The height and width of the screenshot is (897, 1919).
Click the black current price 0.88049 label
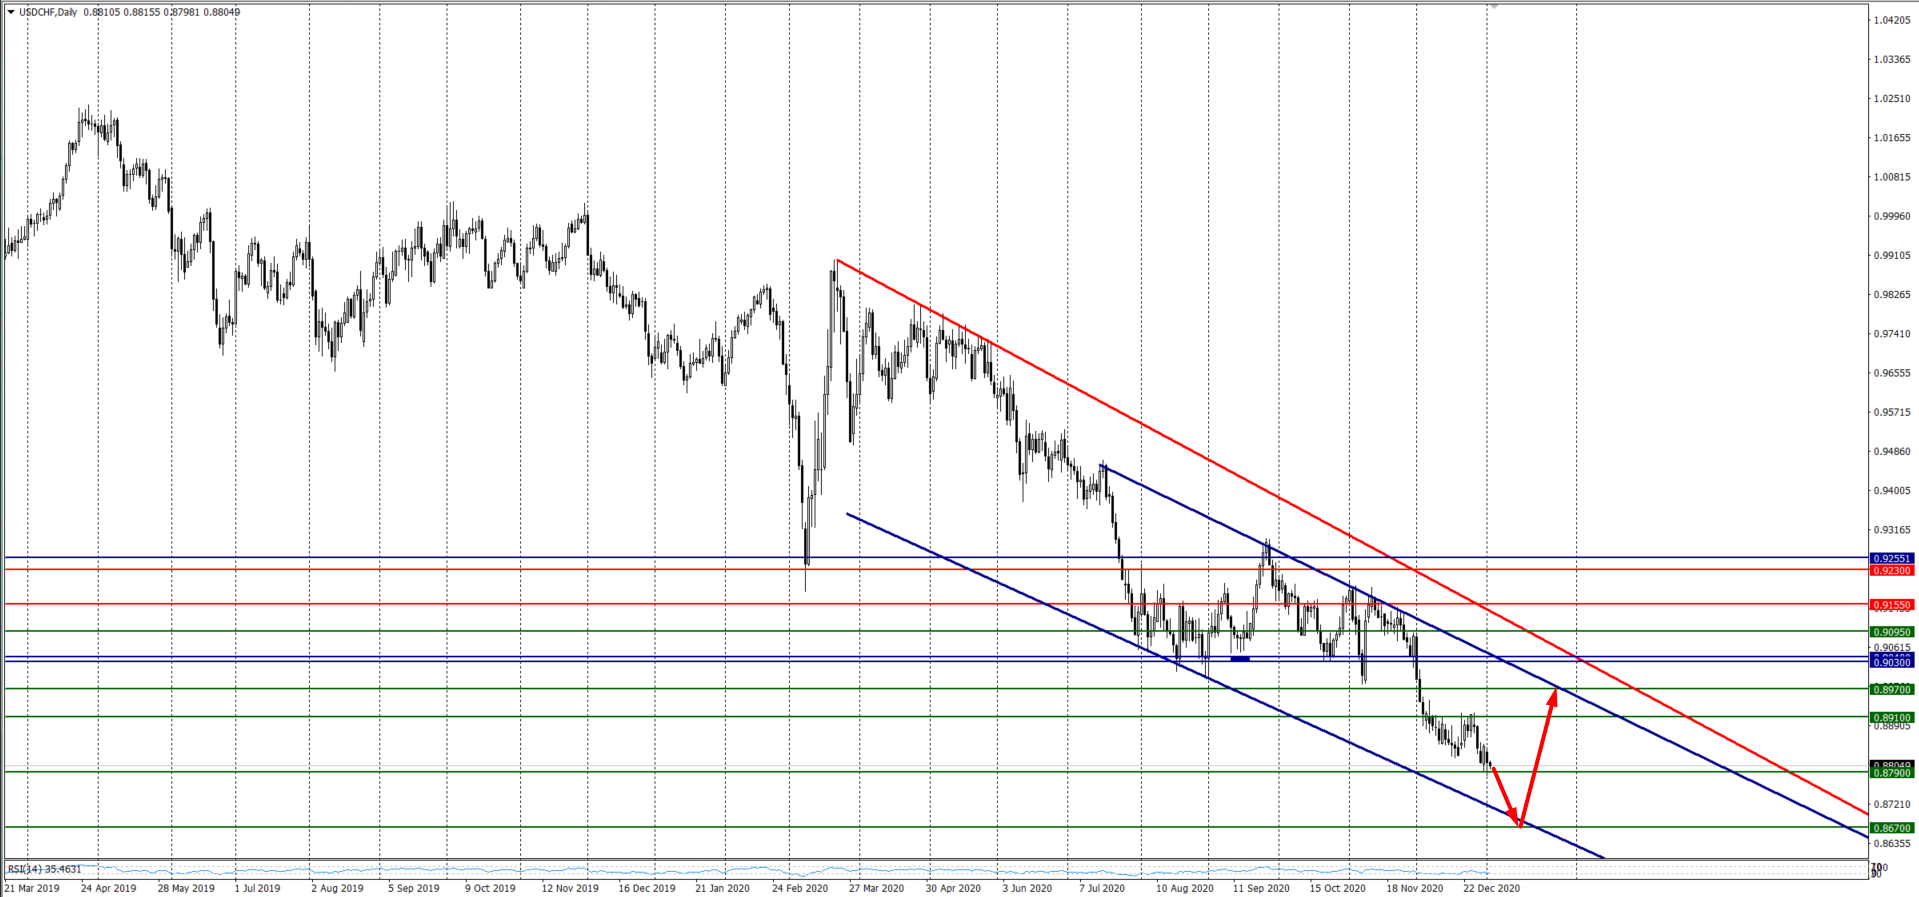tap(1891, 765)
